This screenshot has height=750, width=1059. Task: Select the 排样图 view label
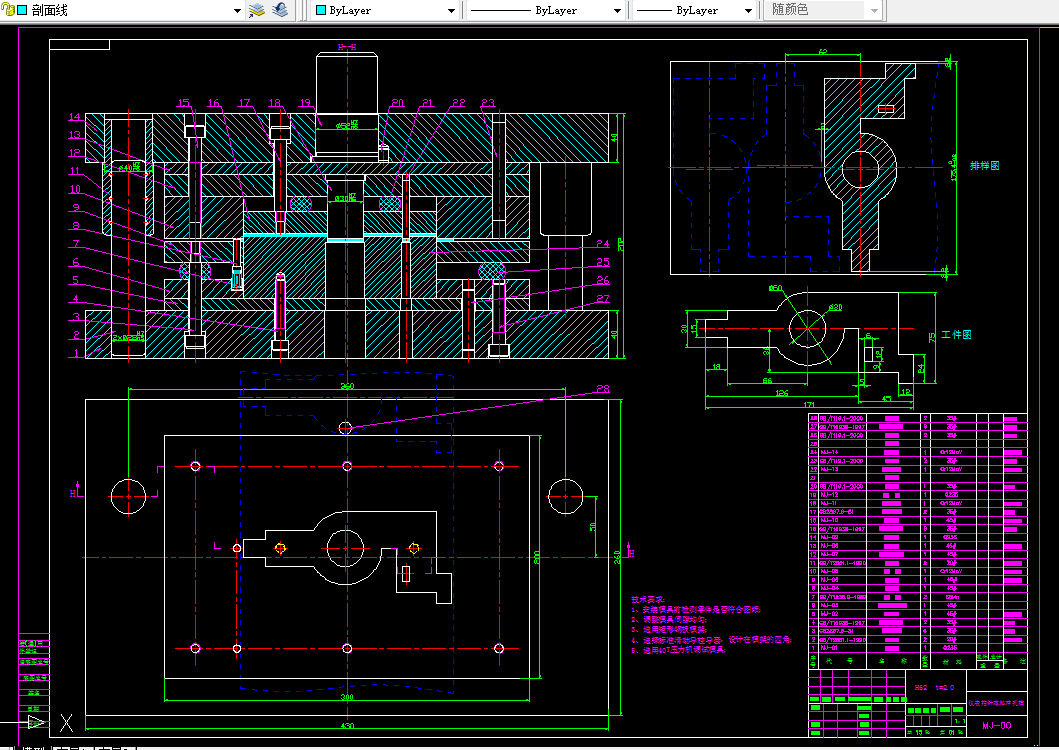tap(985, 166)
